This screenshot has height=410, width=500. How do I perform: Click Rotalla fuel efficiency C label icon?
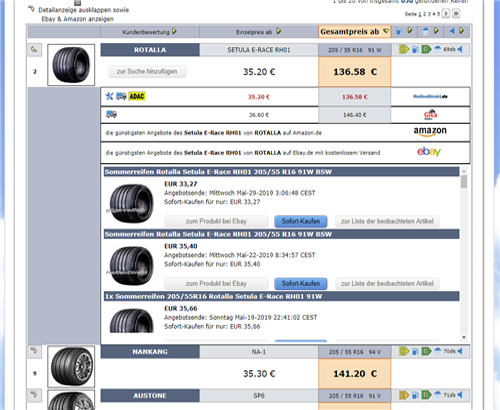pyautogui.click(x=404, y=50)
